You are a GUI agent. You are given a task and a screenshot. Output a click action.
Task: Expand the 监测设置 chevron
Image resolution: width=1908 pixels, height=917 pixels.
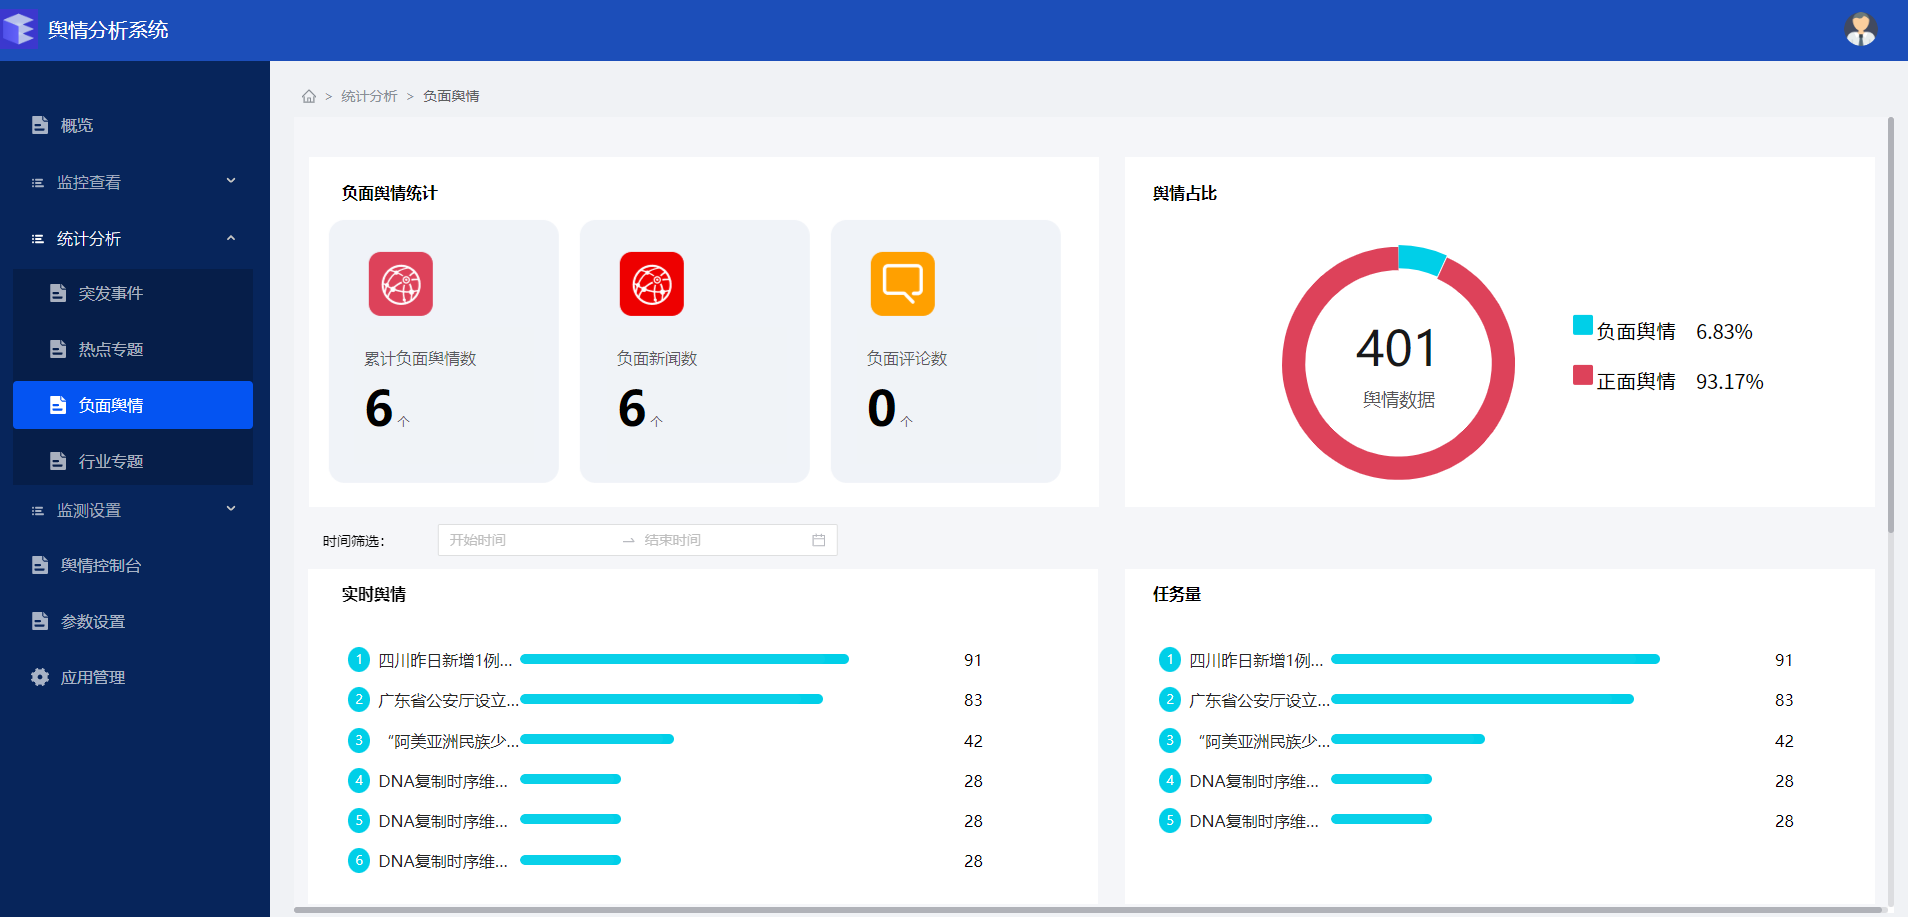pyautogui.click(x=231, y=509)
